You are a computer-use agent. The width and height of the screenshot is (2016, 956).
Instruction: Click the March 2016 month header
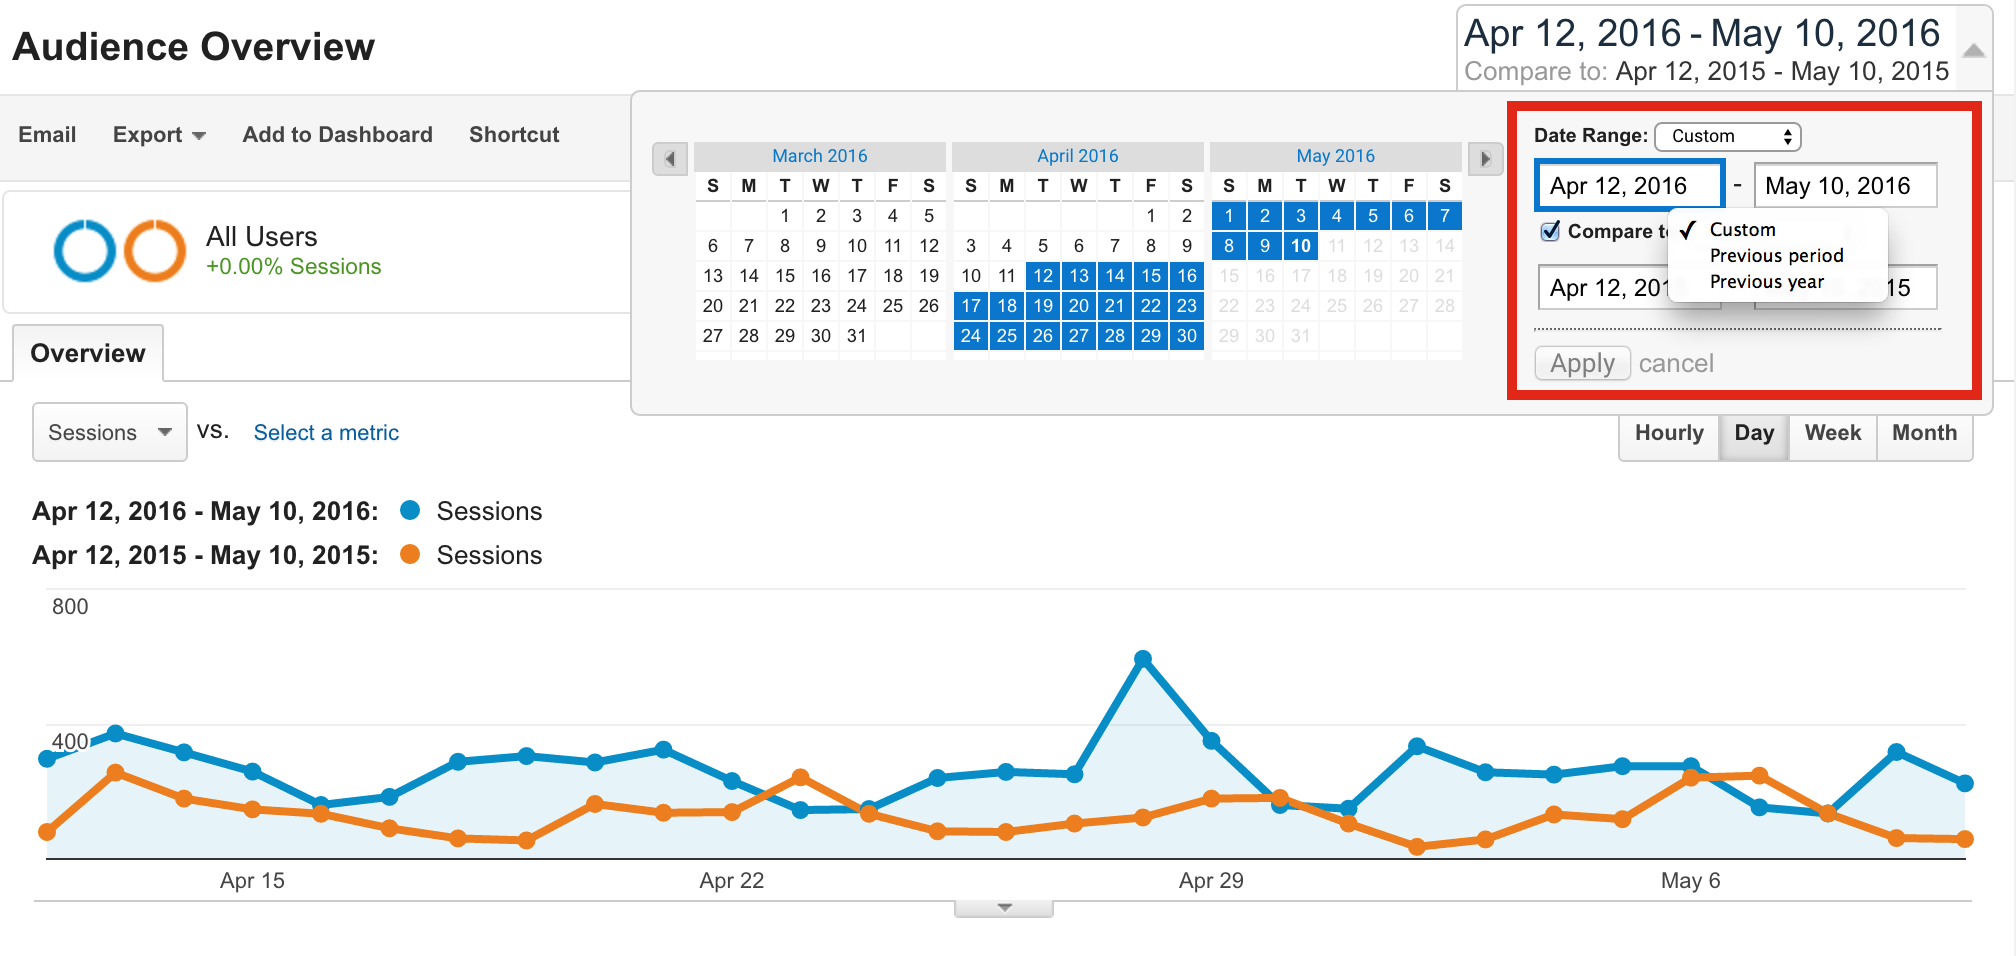pyautogui.click(x=819, y=156)
